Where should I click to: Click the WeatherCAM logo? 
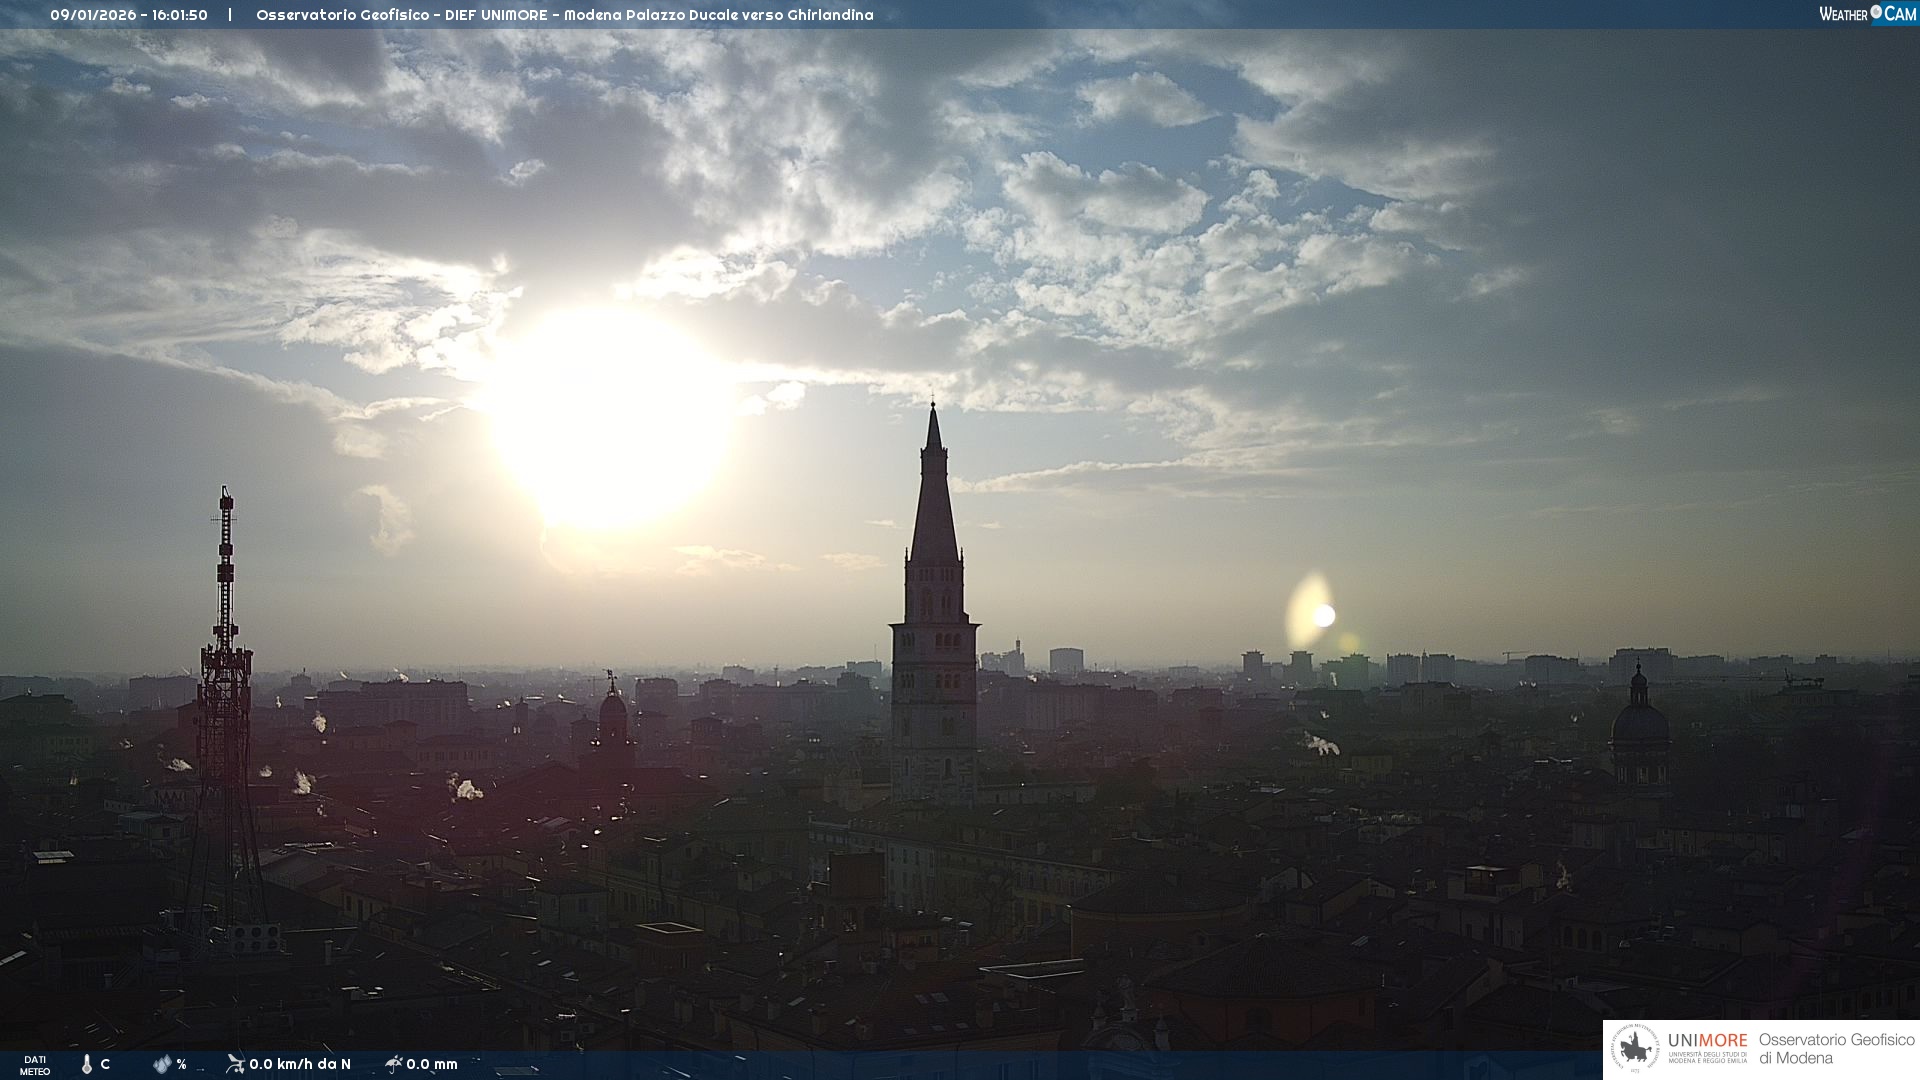click(x=1867, y=14)
